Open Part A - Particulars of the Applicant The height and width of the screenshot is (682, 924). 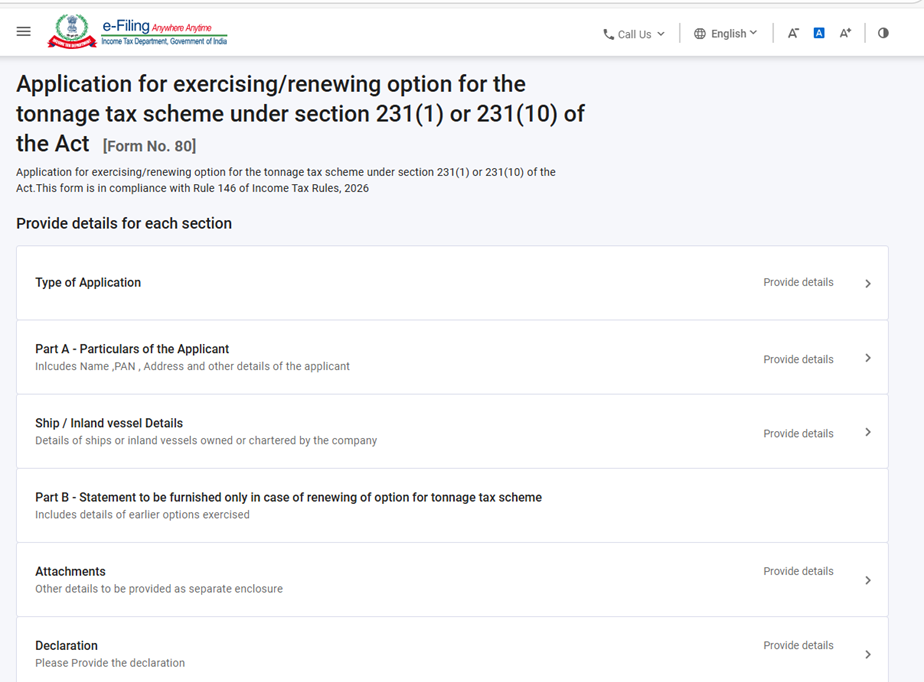[132, 349]
